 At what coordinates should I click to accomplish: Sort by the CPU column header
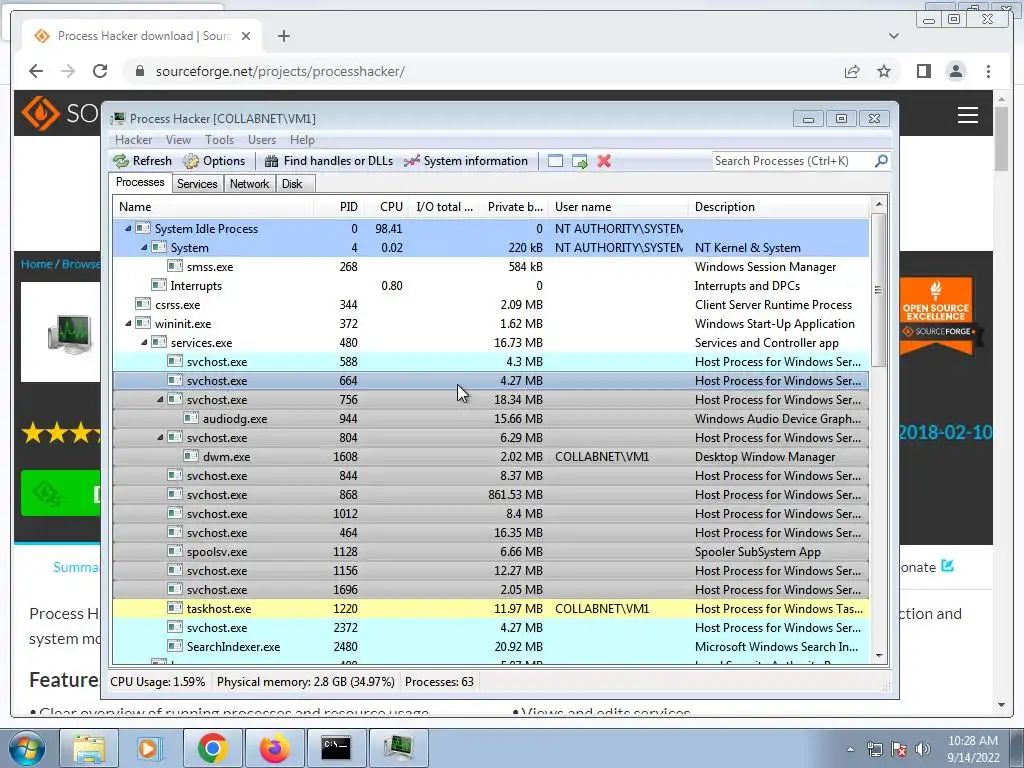(x=386, y=207)
